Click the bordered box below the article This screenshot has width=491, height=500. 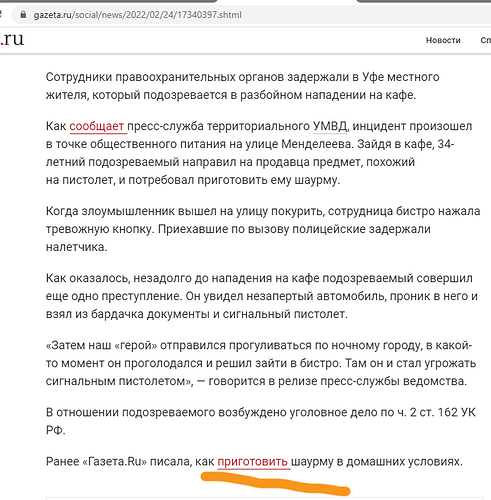tap(265, 499)
